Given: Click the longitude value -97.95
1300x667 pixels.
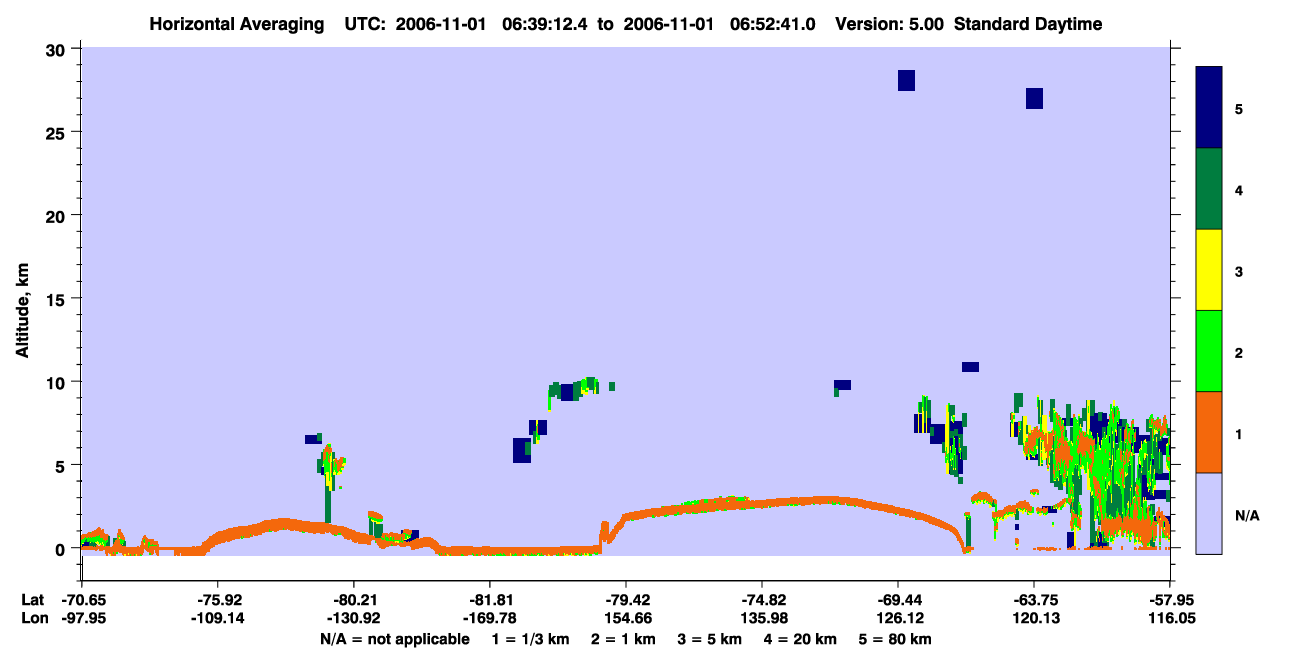Looking at the screenshot, I should click(82, 618).
